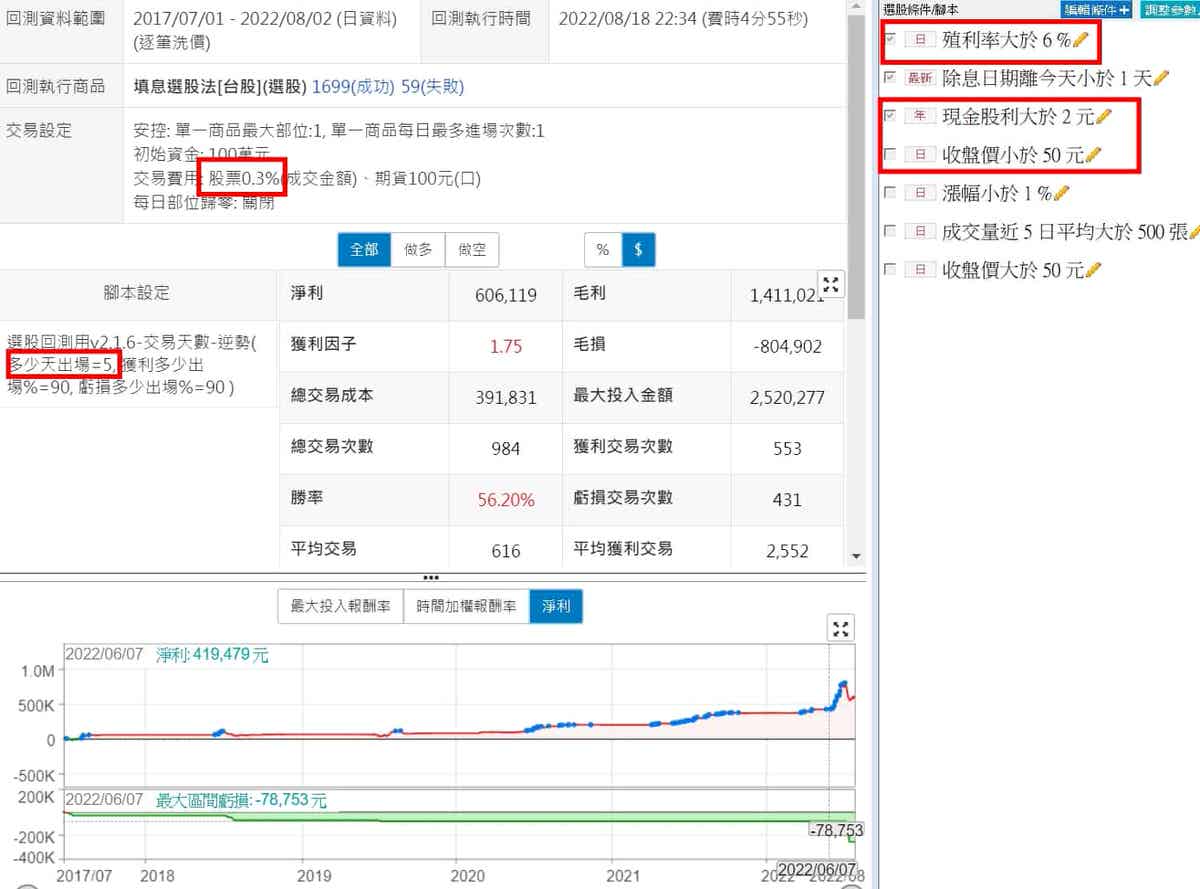The height and width of the screenshot is (889, 1200).
Task: Edit the 除息日期離今天小於 1 天 condition pencil
Action: click(x=1161, y=78)
